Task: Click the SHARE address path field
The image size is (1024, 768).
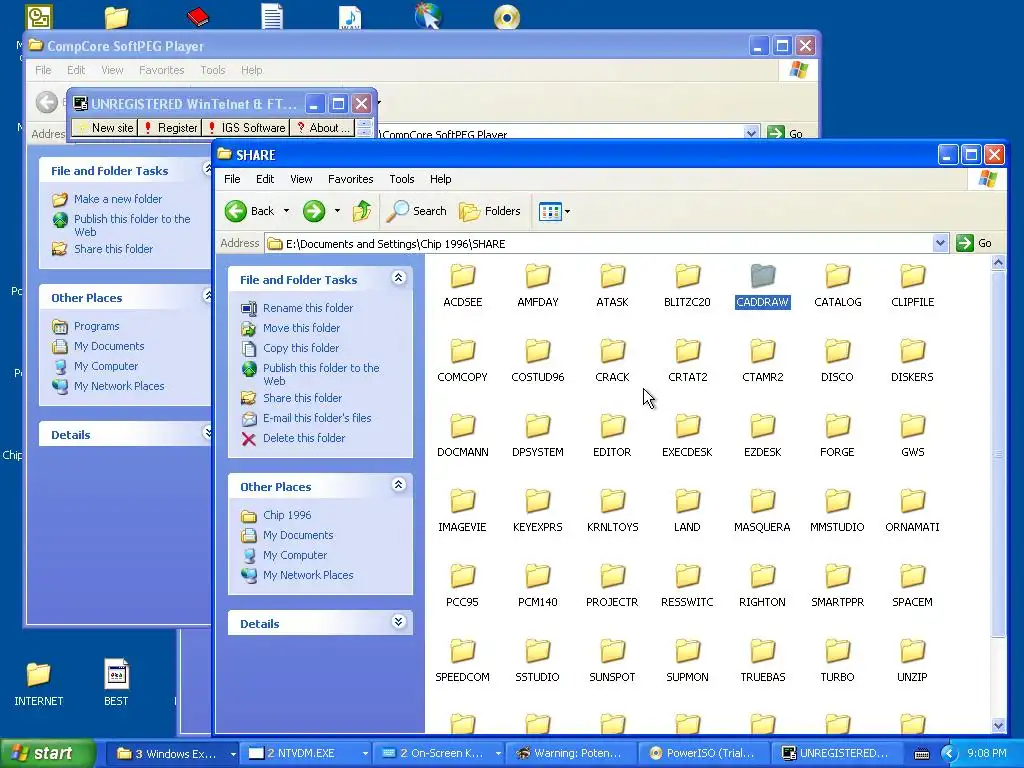Action: coord(599,244)
